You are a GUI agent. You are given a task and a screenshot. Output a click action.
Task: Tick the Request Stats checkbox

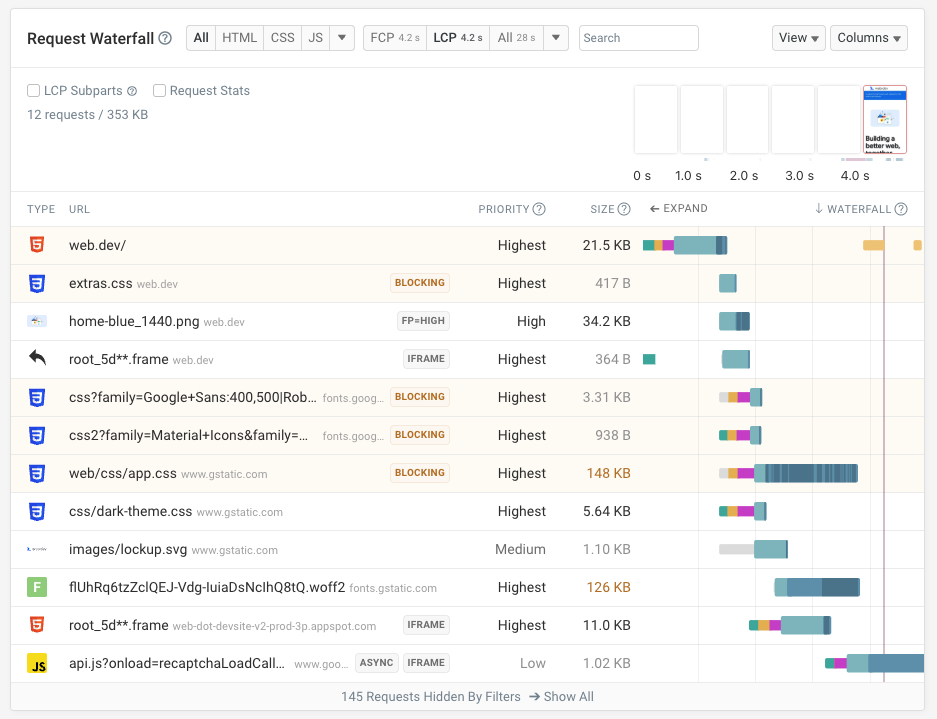point(160,91)
